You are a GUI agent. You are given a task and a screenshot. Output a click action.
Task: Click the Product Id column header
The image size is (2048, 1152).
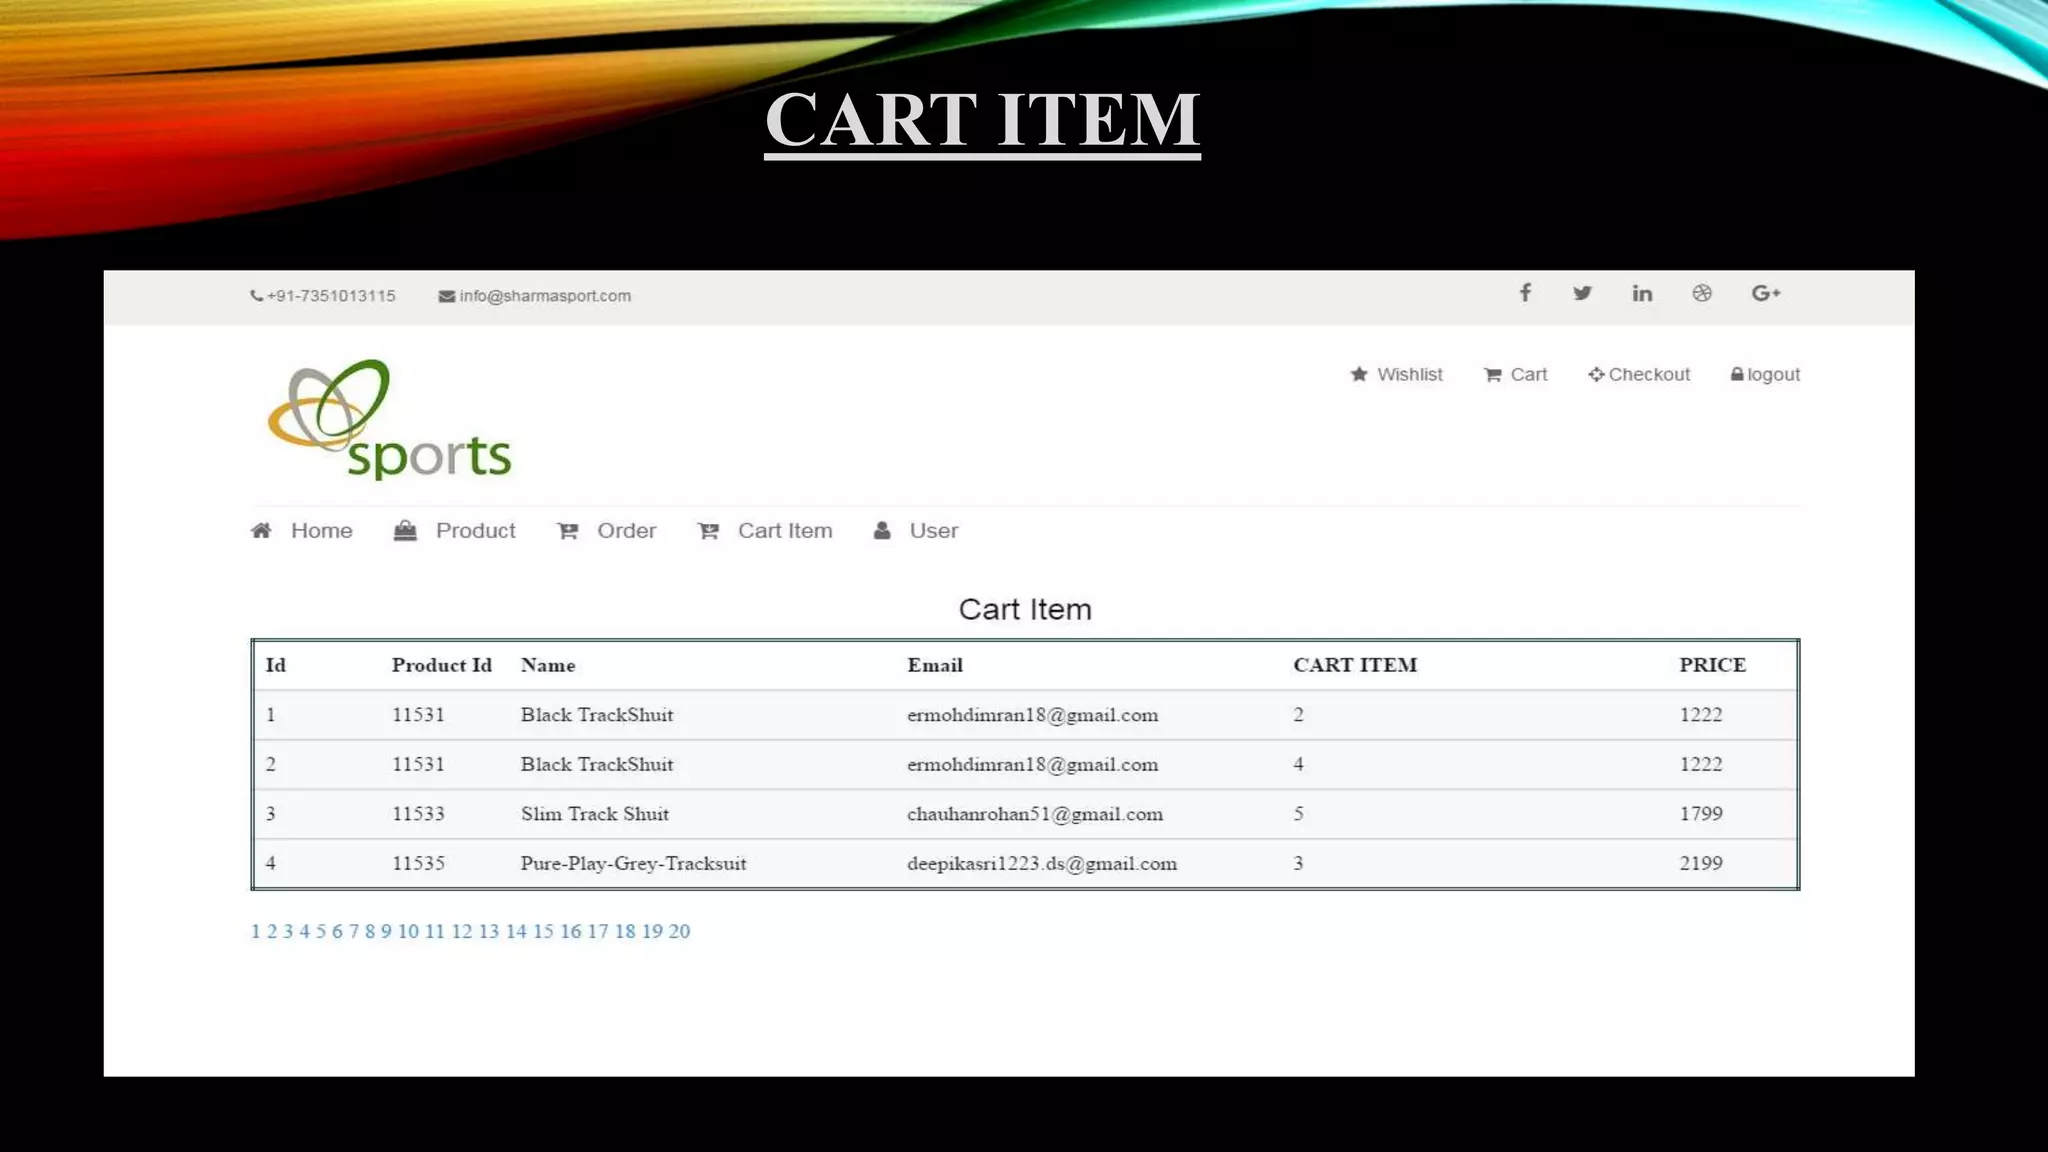point(441,665)
